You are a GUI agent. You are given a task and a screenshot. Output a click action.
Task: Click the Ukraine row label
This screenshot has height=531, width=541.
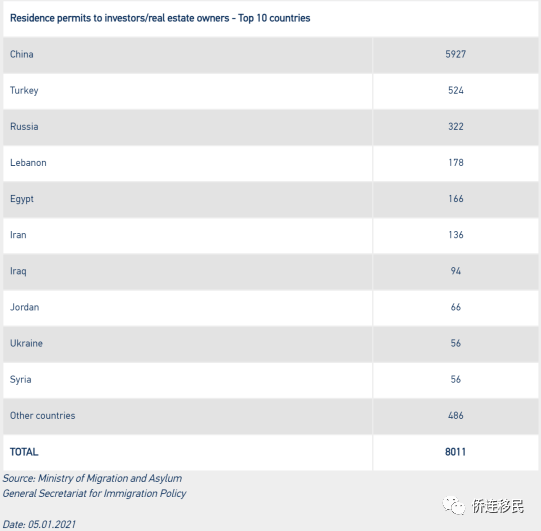pos(27,343)
